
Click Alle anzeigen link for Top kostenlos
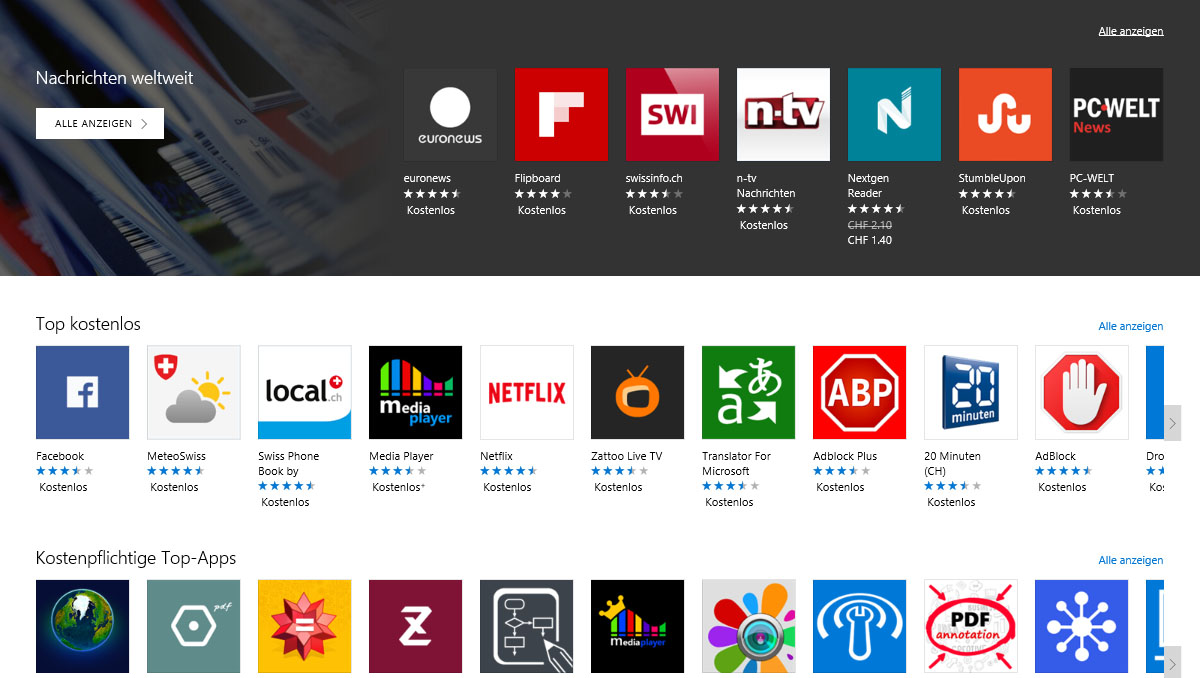pyautogui.click(x=1131, y=326)
